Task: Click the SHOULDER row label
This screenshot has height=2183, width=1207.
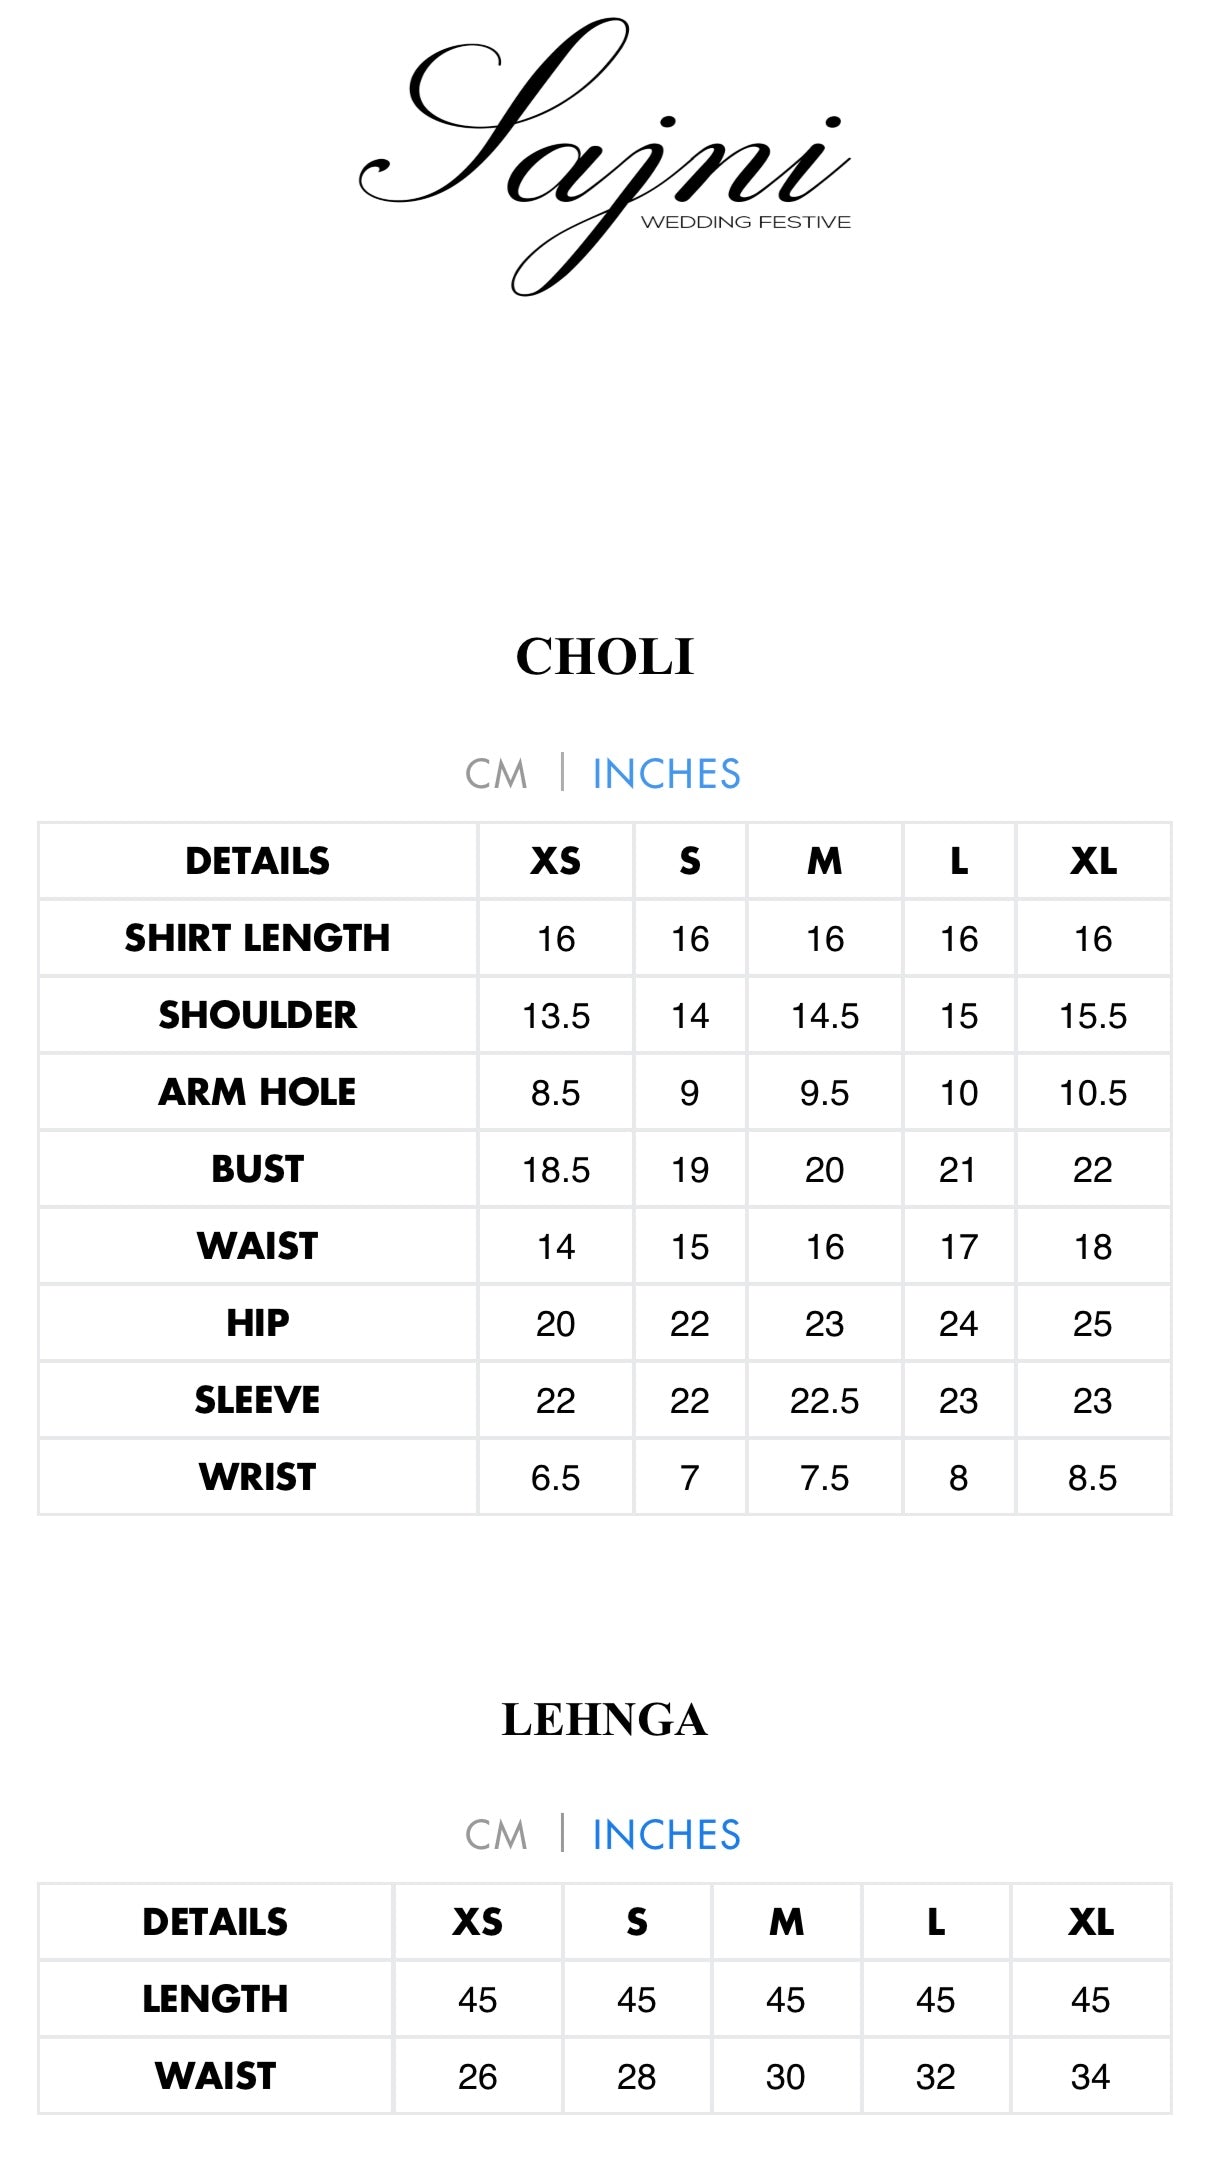Action: 257,1015
